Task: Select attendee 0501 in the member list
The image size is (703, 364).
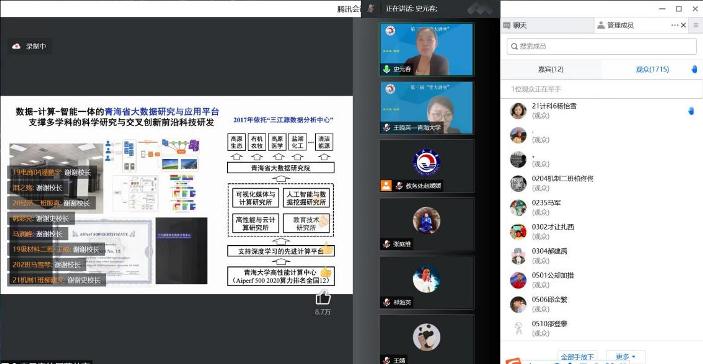Action: click(x=601, y=280)
